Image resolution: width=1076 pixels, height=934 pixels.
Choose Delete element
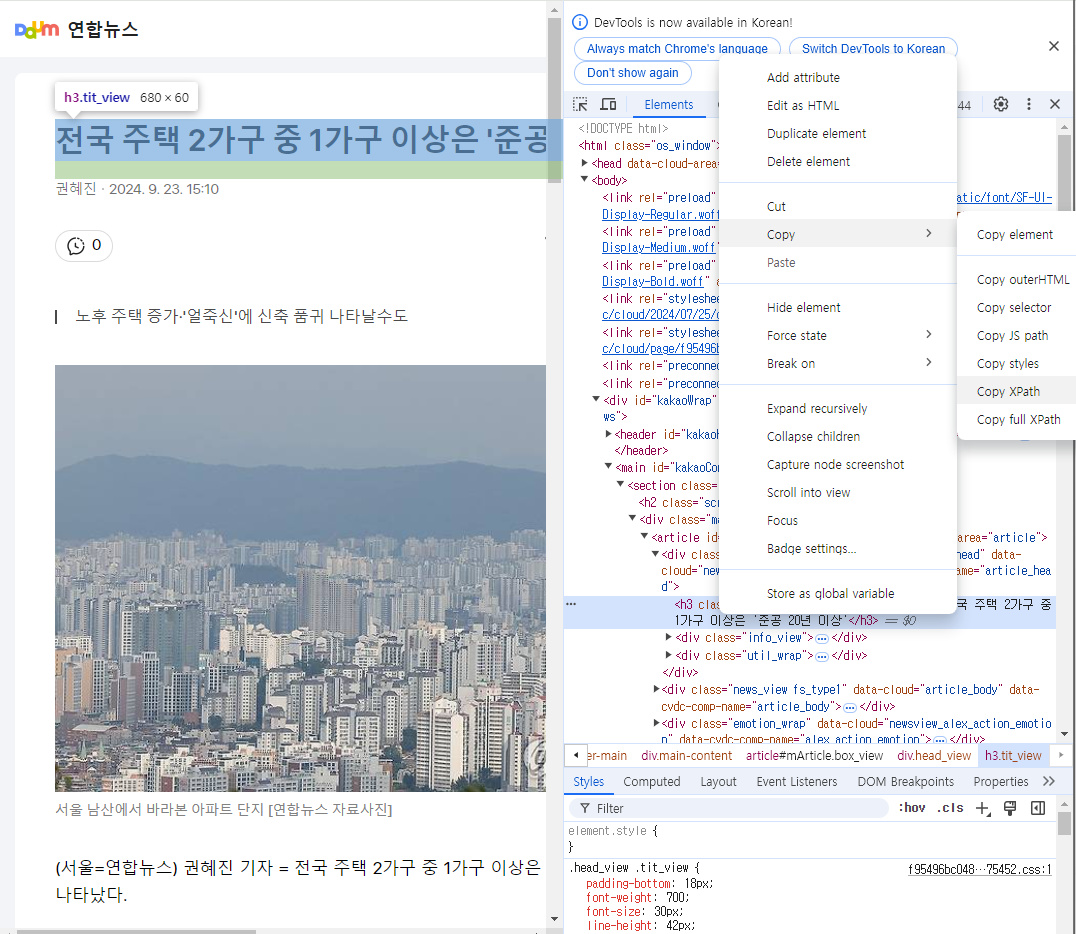(838, 162)
